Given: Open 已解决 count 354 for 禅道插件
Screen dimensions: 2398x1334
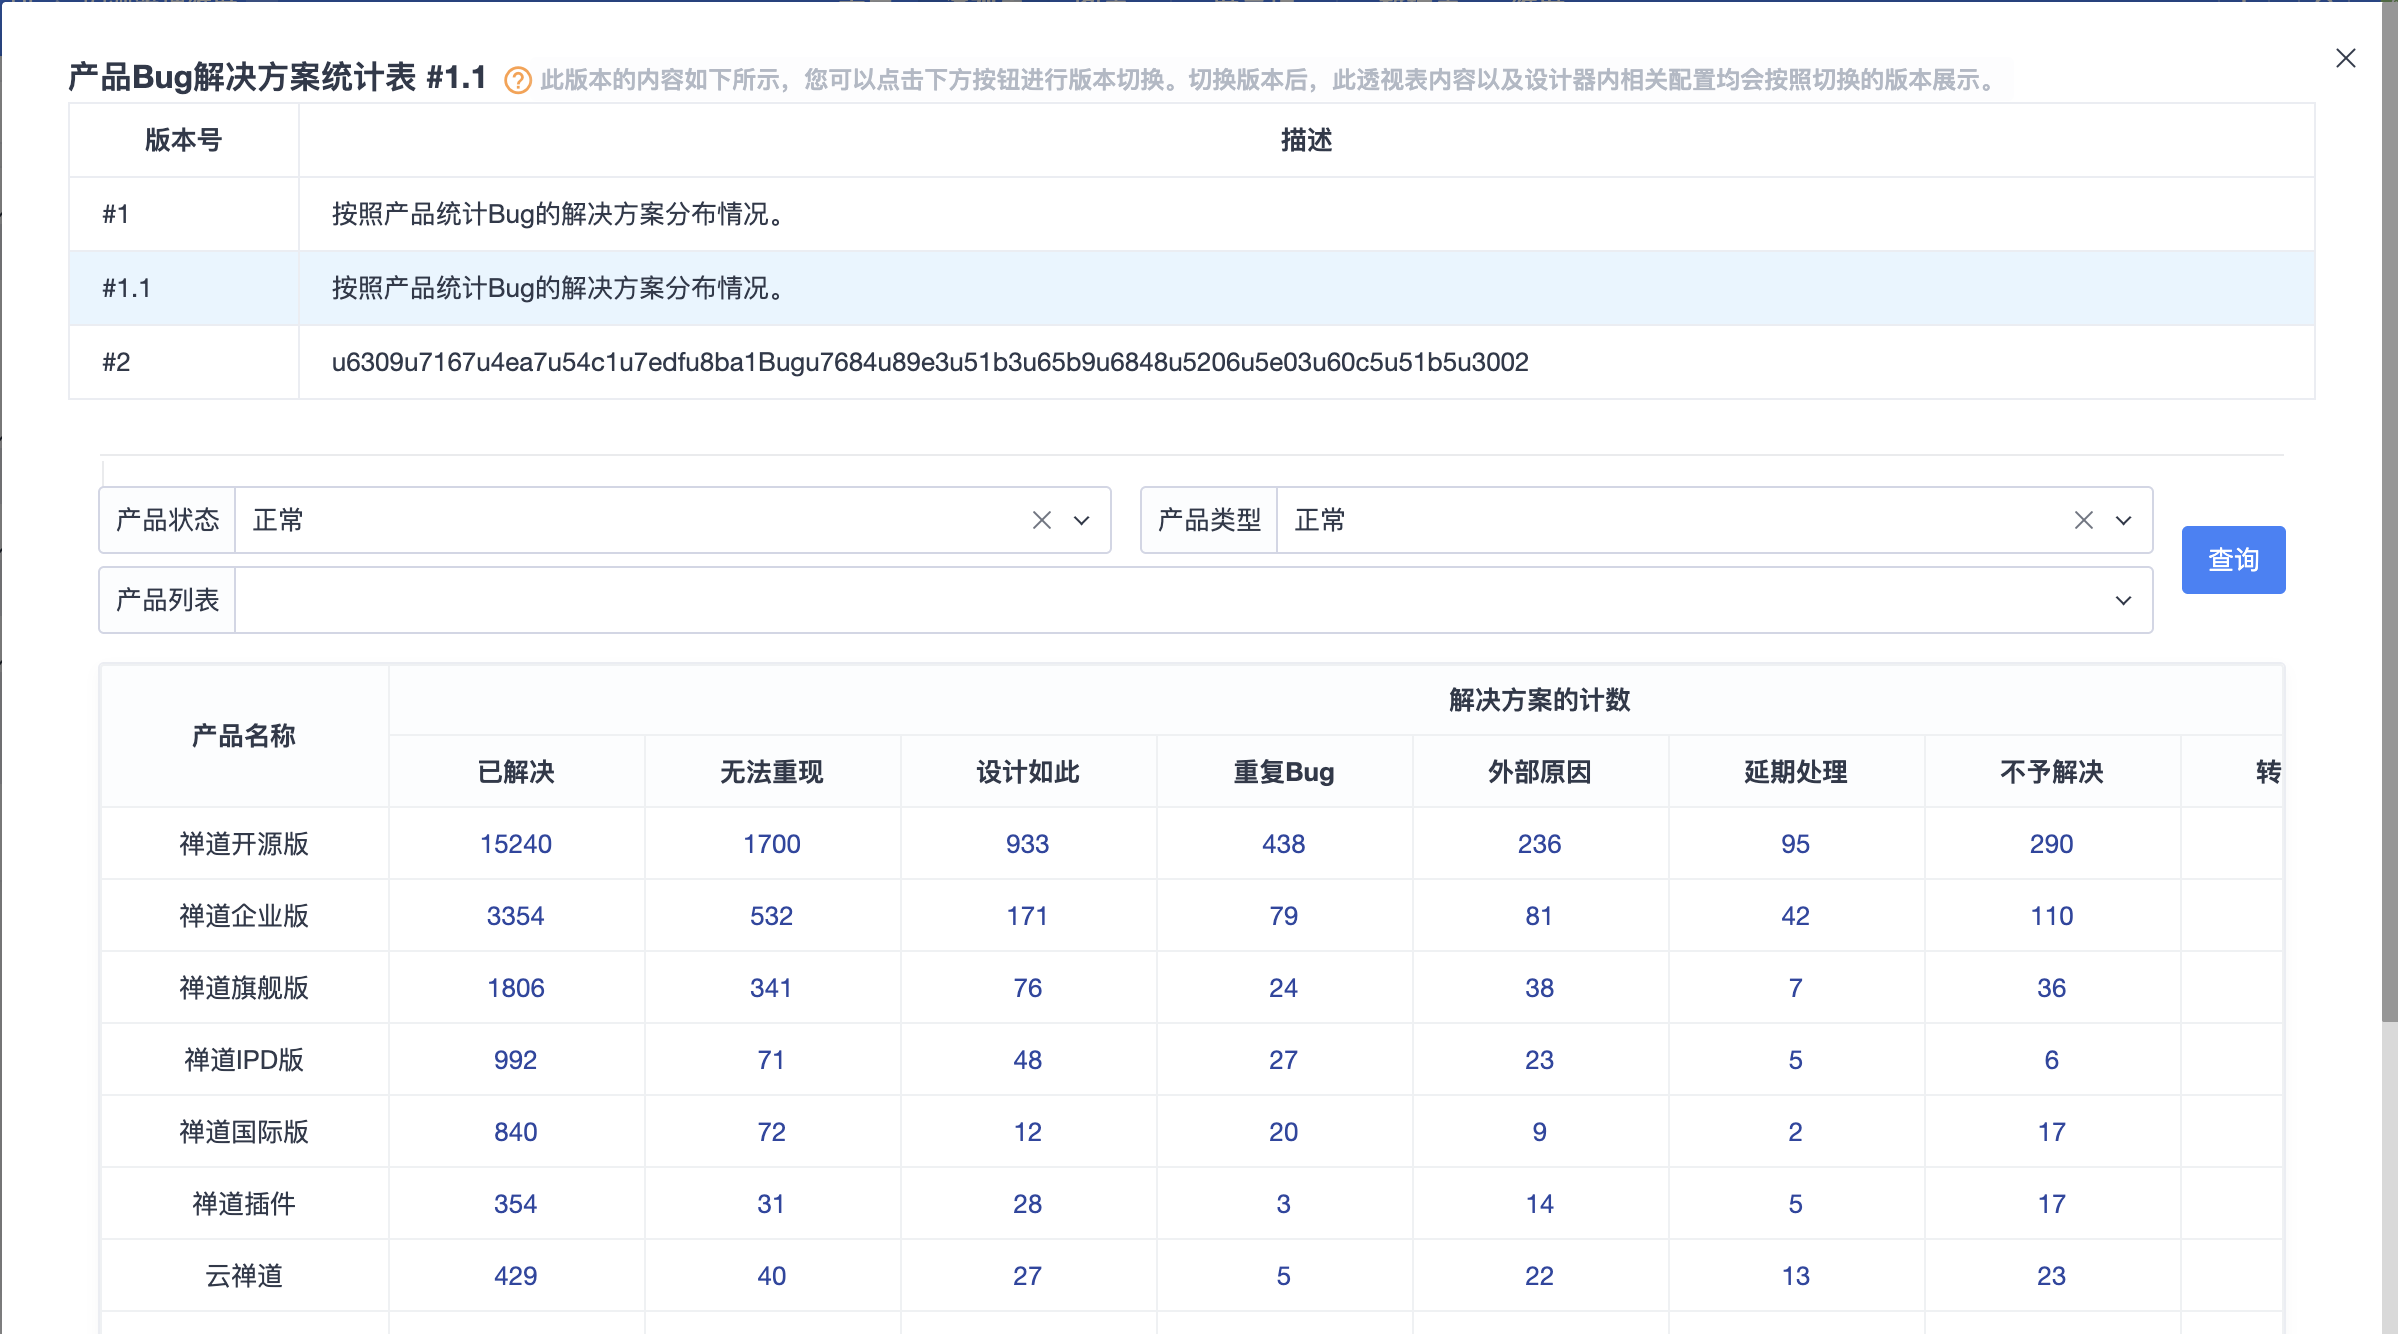Looking at the screenshot, I should pos(516,1204).
